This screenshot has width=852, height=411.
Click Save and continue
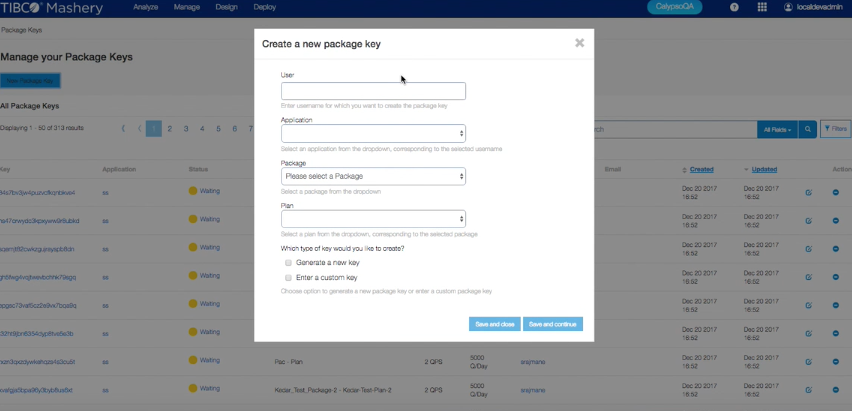(553, 324)
